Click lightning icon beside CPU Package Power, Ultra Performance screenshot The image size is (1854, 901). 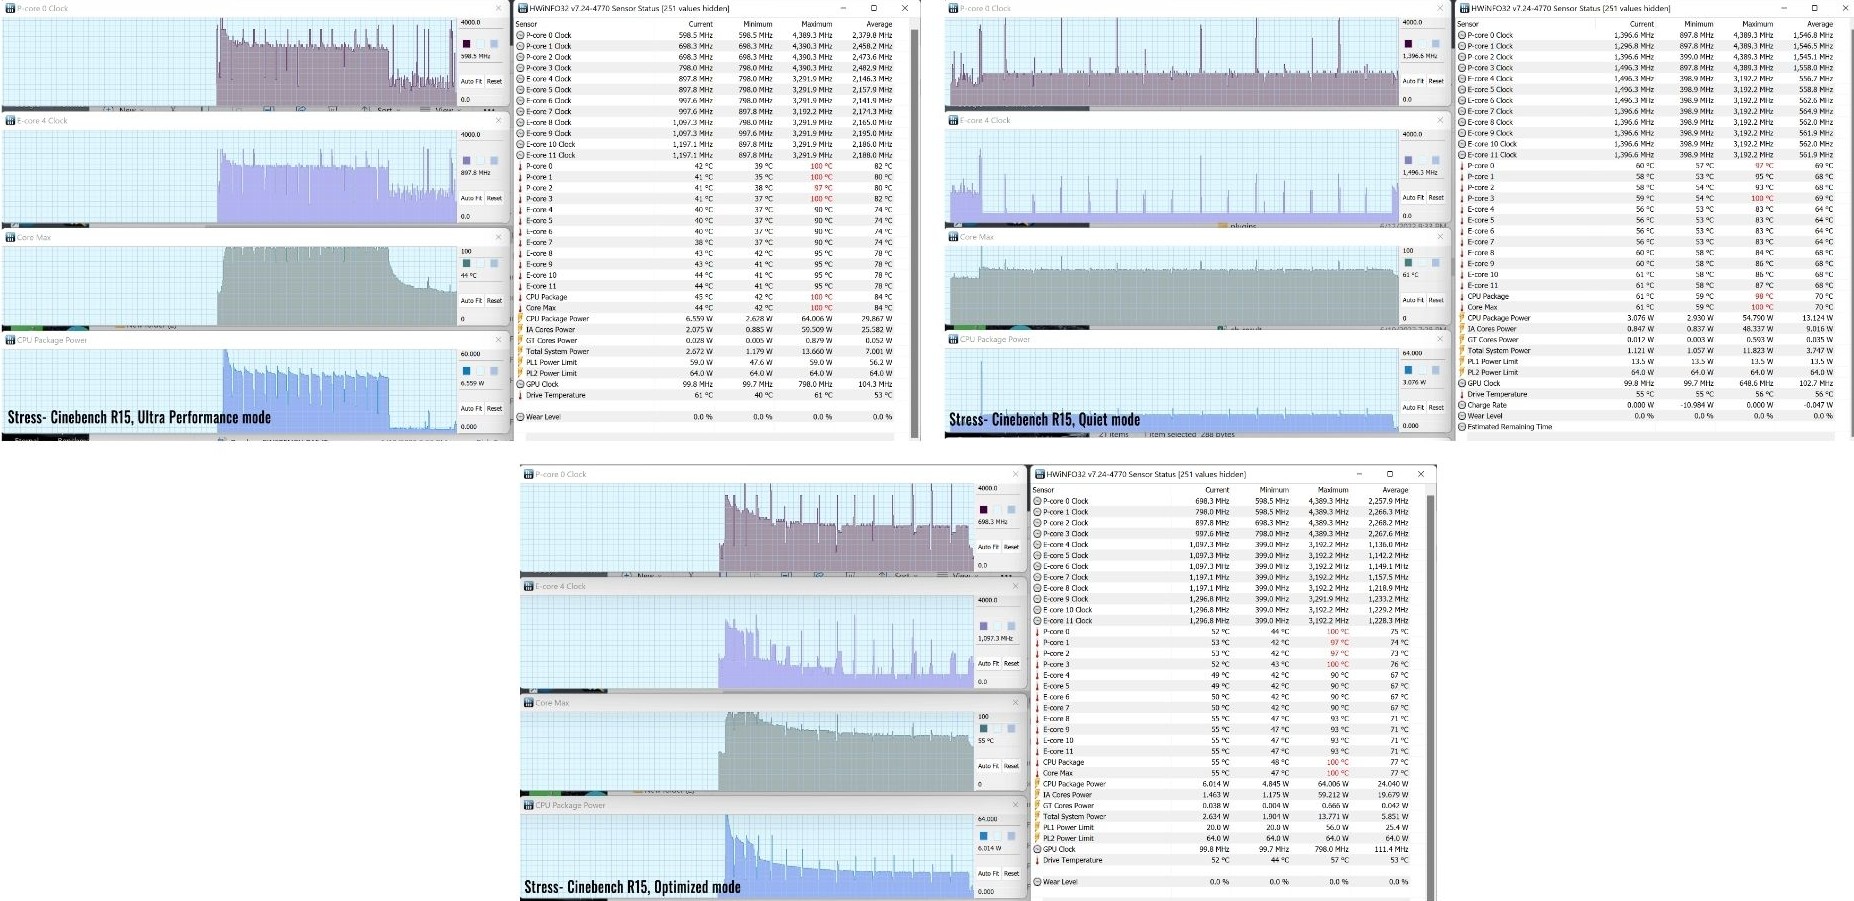coord(520,319)
